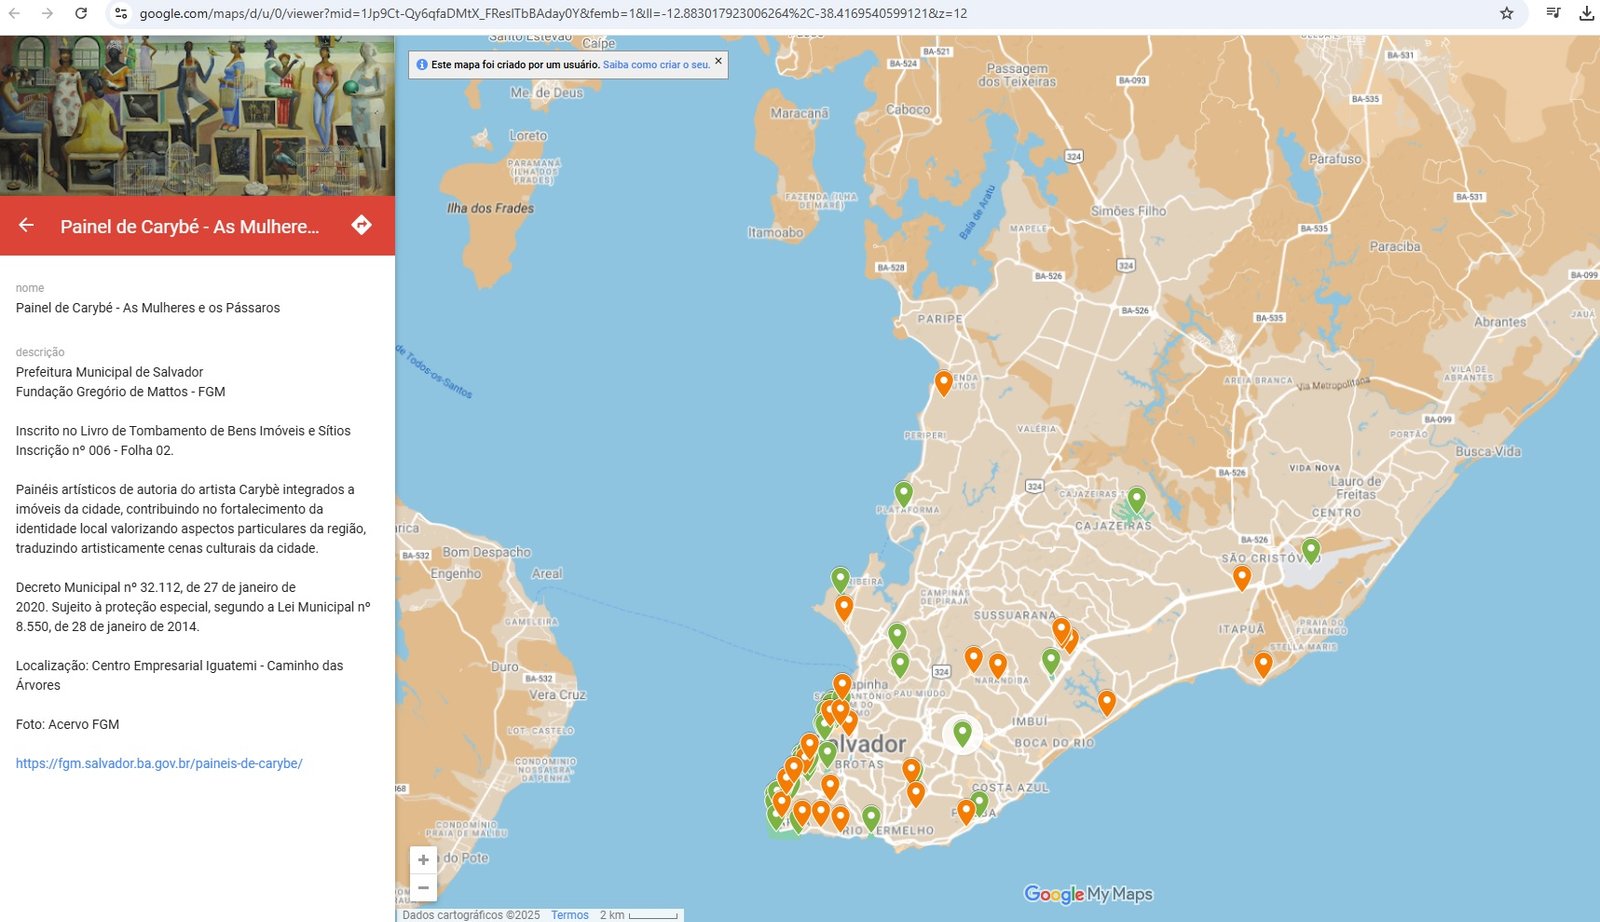Open the fgm.salvador.ba.gov.br paineis-de-carybe link
Viewport: 1600px width, 922px height.
(x=159, y=763)
